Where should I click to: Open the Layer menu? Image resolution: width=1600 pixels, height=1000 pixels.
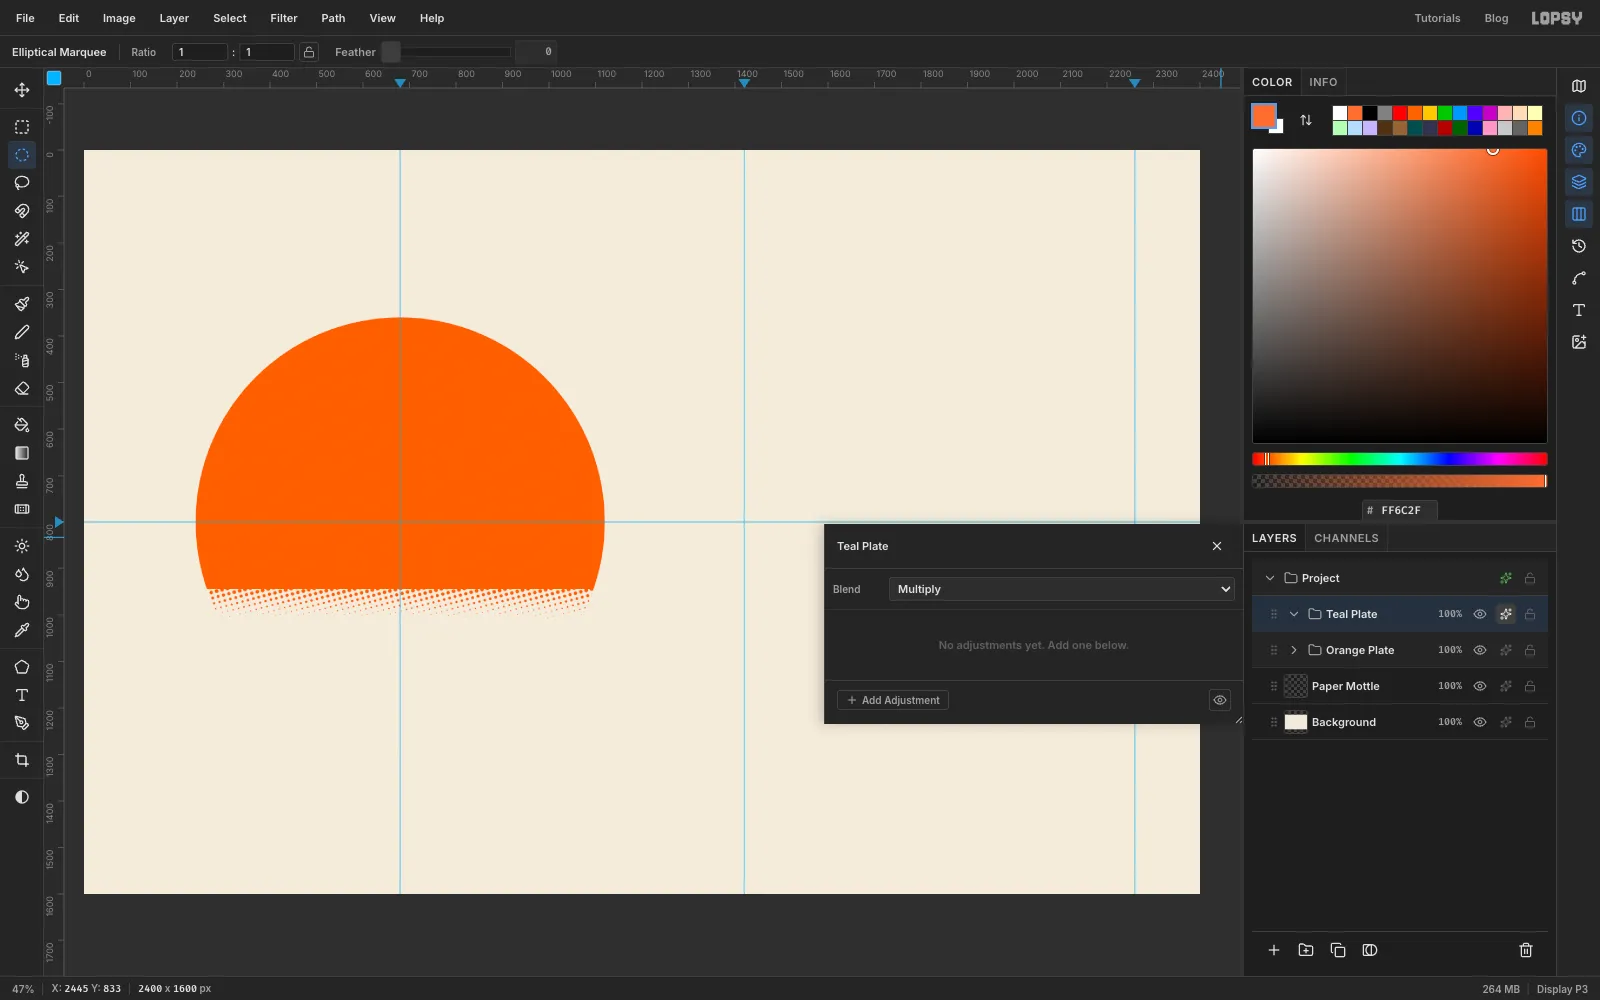pos(174,18)
